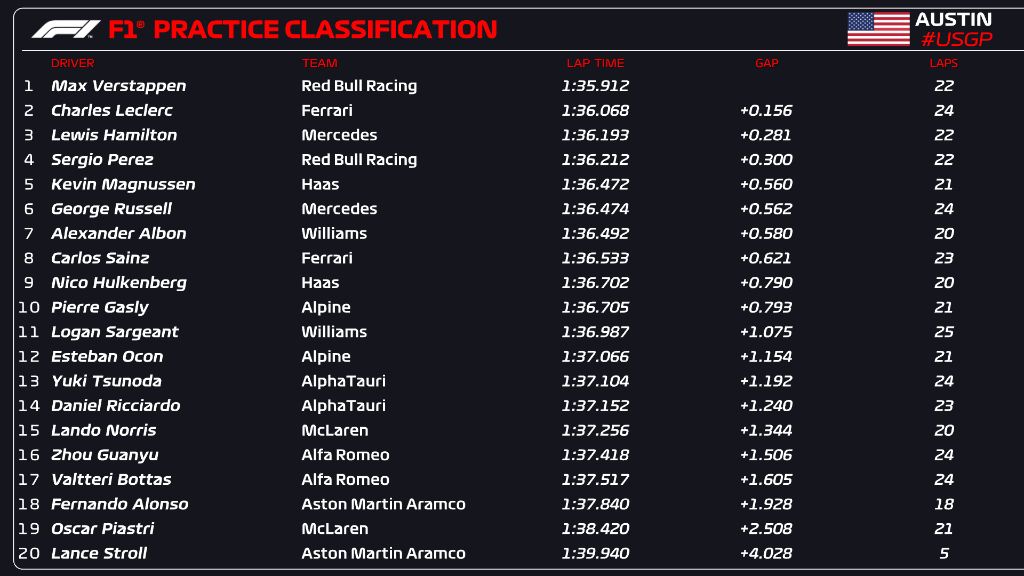Click Logan Sargeant's lap count 25
The image size is (1024, 576).
(x=943, y=332)
